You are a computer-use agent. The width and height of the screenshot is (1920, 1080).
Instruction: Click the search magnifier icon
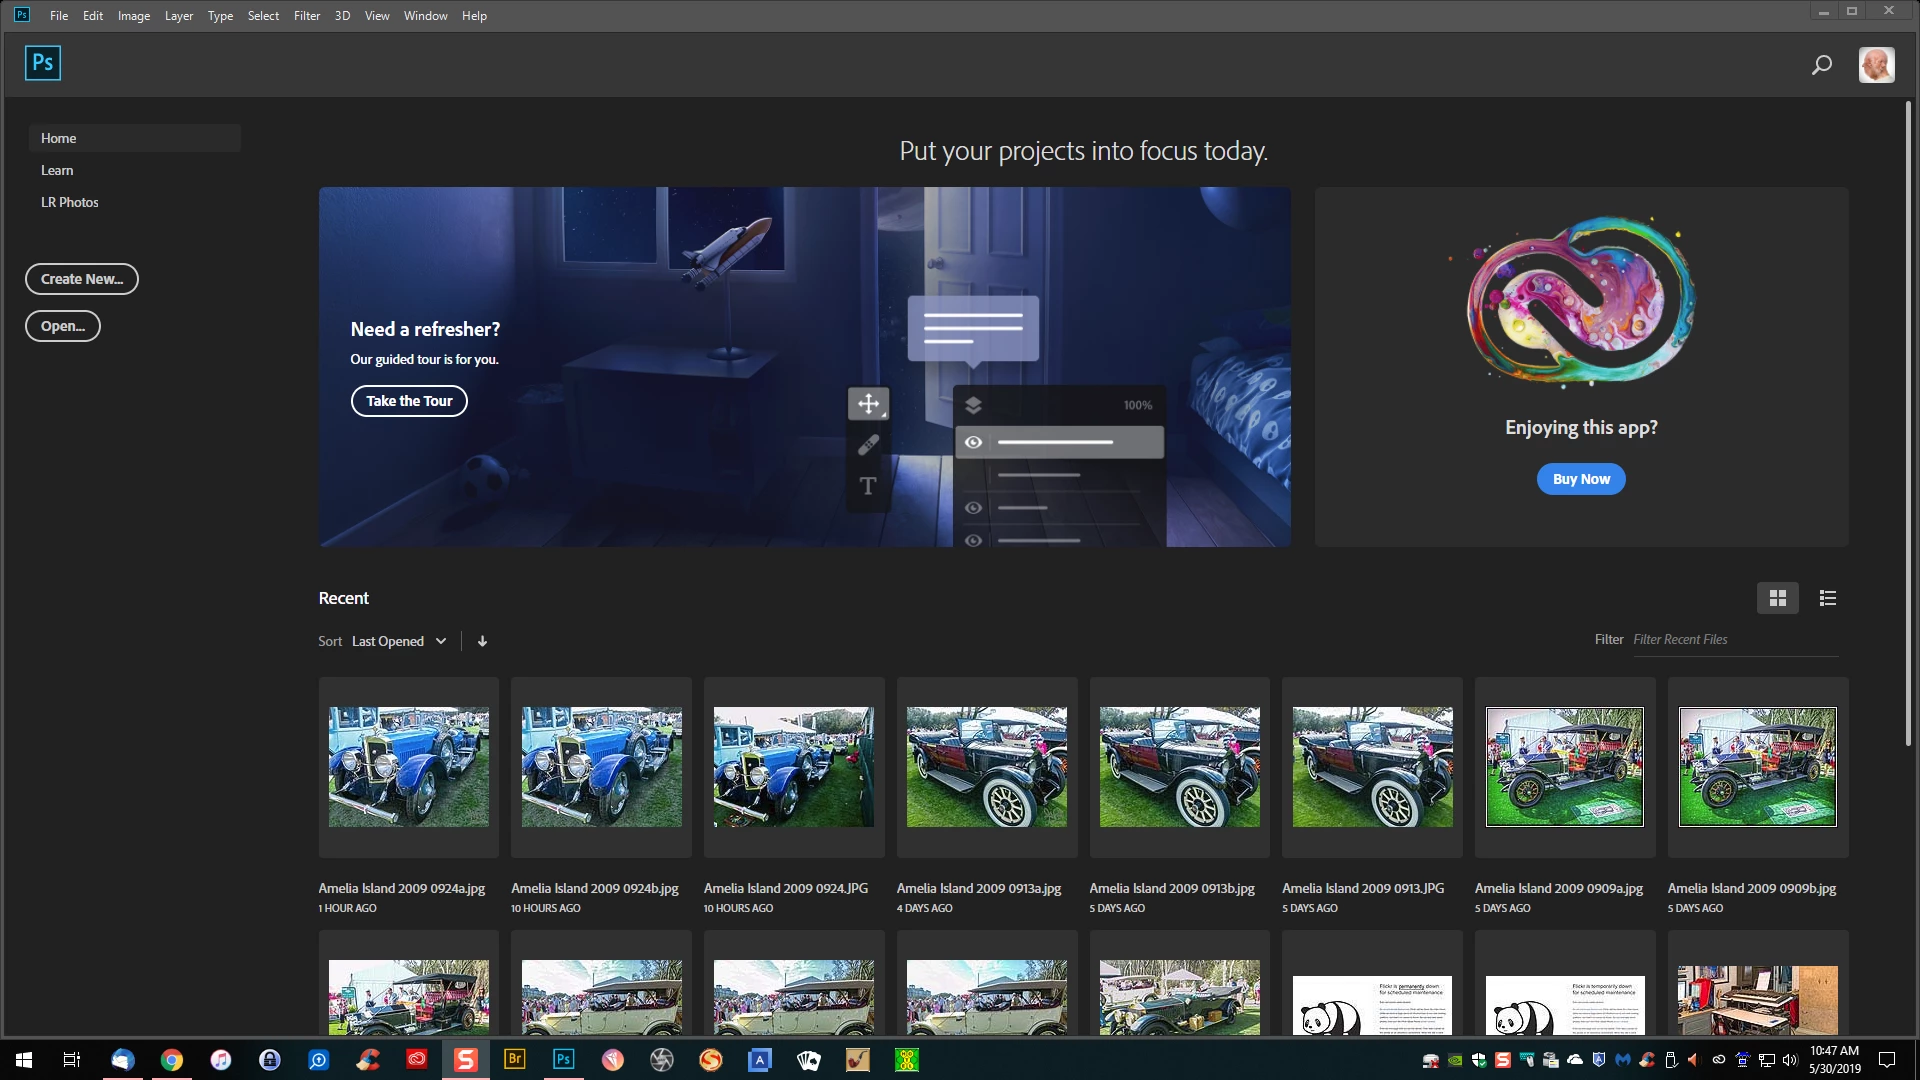(1821, 65)
